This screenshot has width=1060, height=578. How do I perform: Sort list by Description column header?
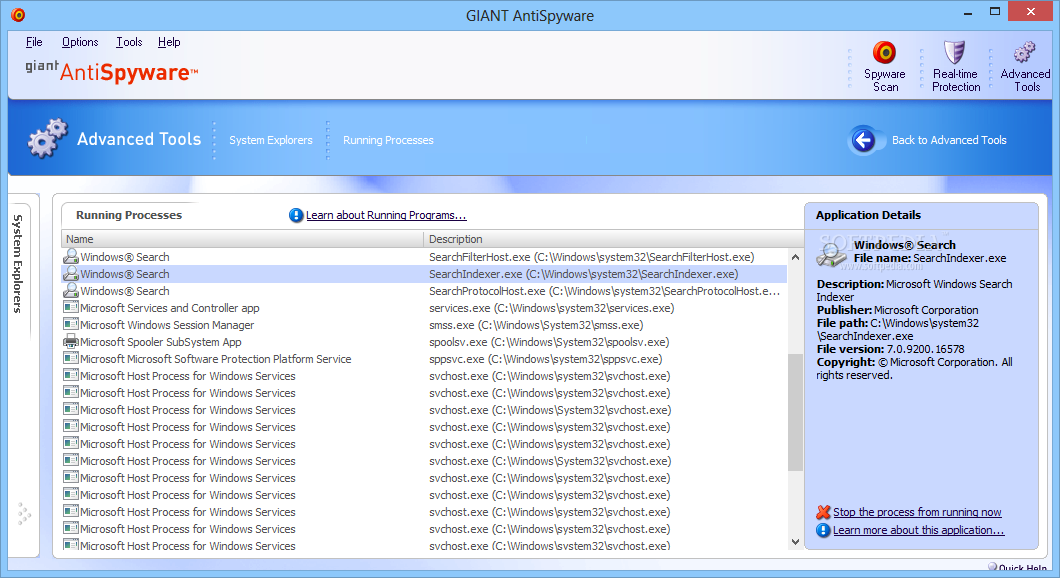click(x=610, y=239)
